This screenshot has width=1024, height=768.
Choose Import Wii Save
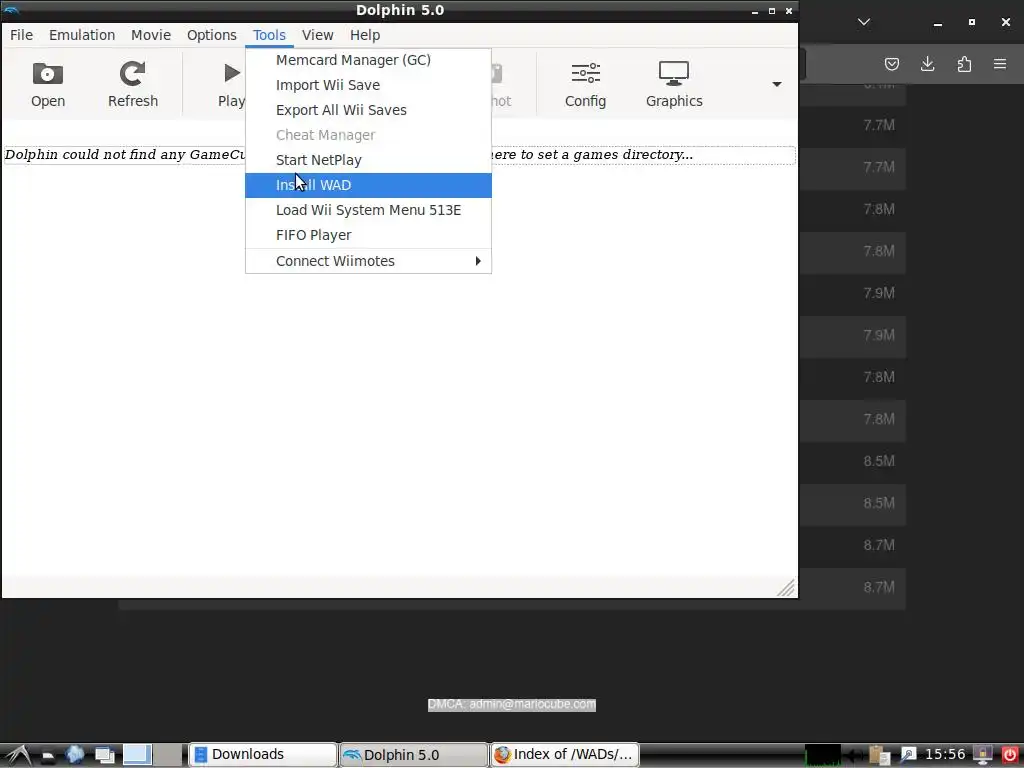pyautogui.click(x=368, y=85)
